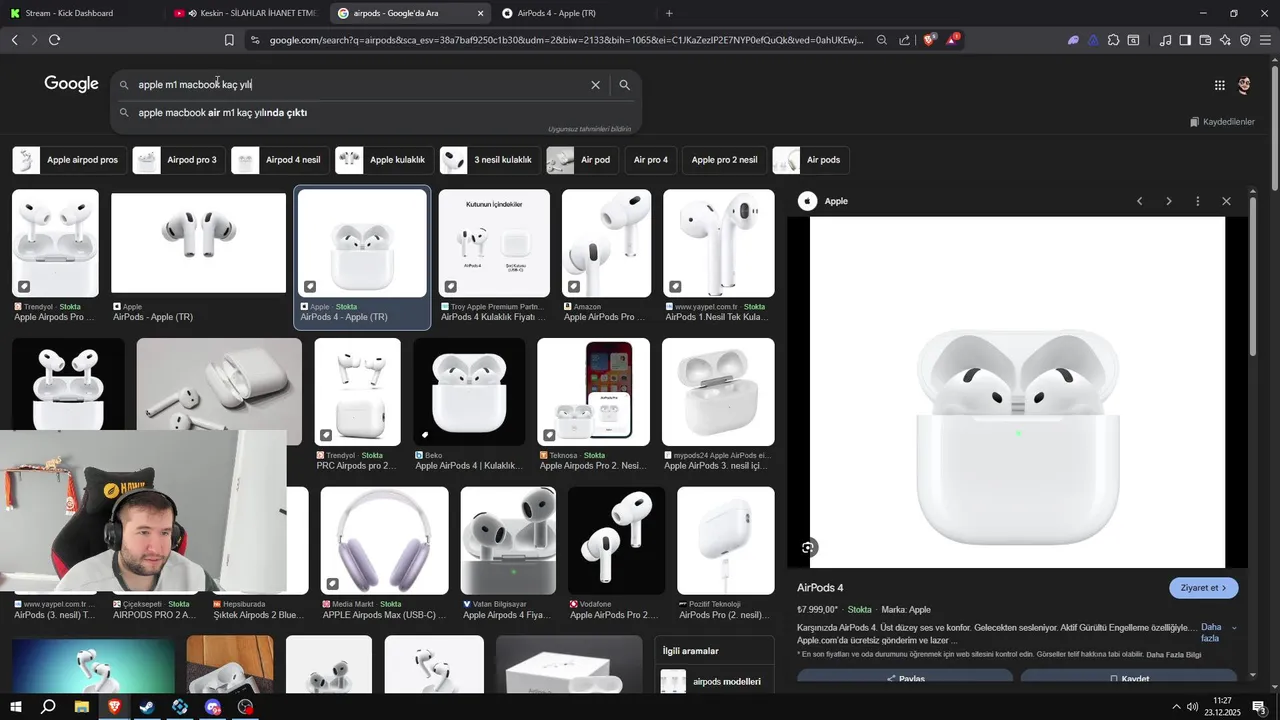This screenshot has height=720, width=1280.
Task: Select Airpod 4 nesil filter chip
Action: [279, 160]
